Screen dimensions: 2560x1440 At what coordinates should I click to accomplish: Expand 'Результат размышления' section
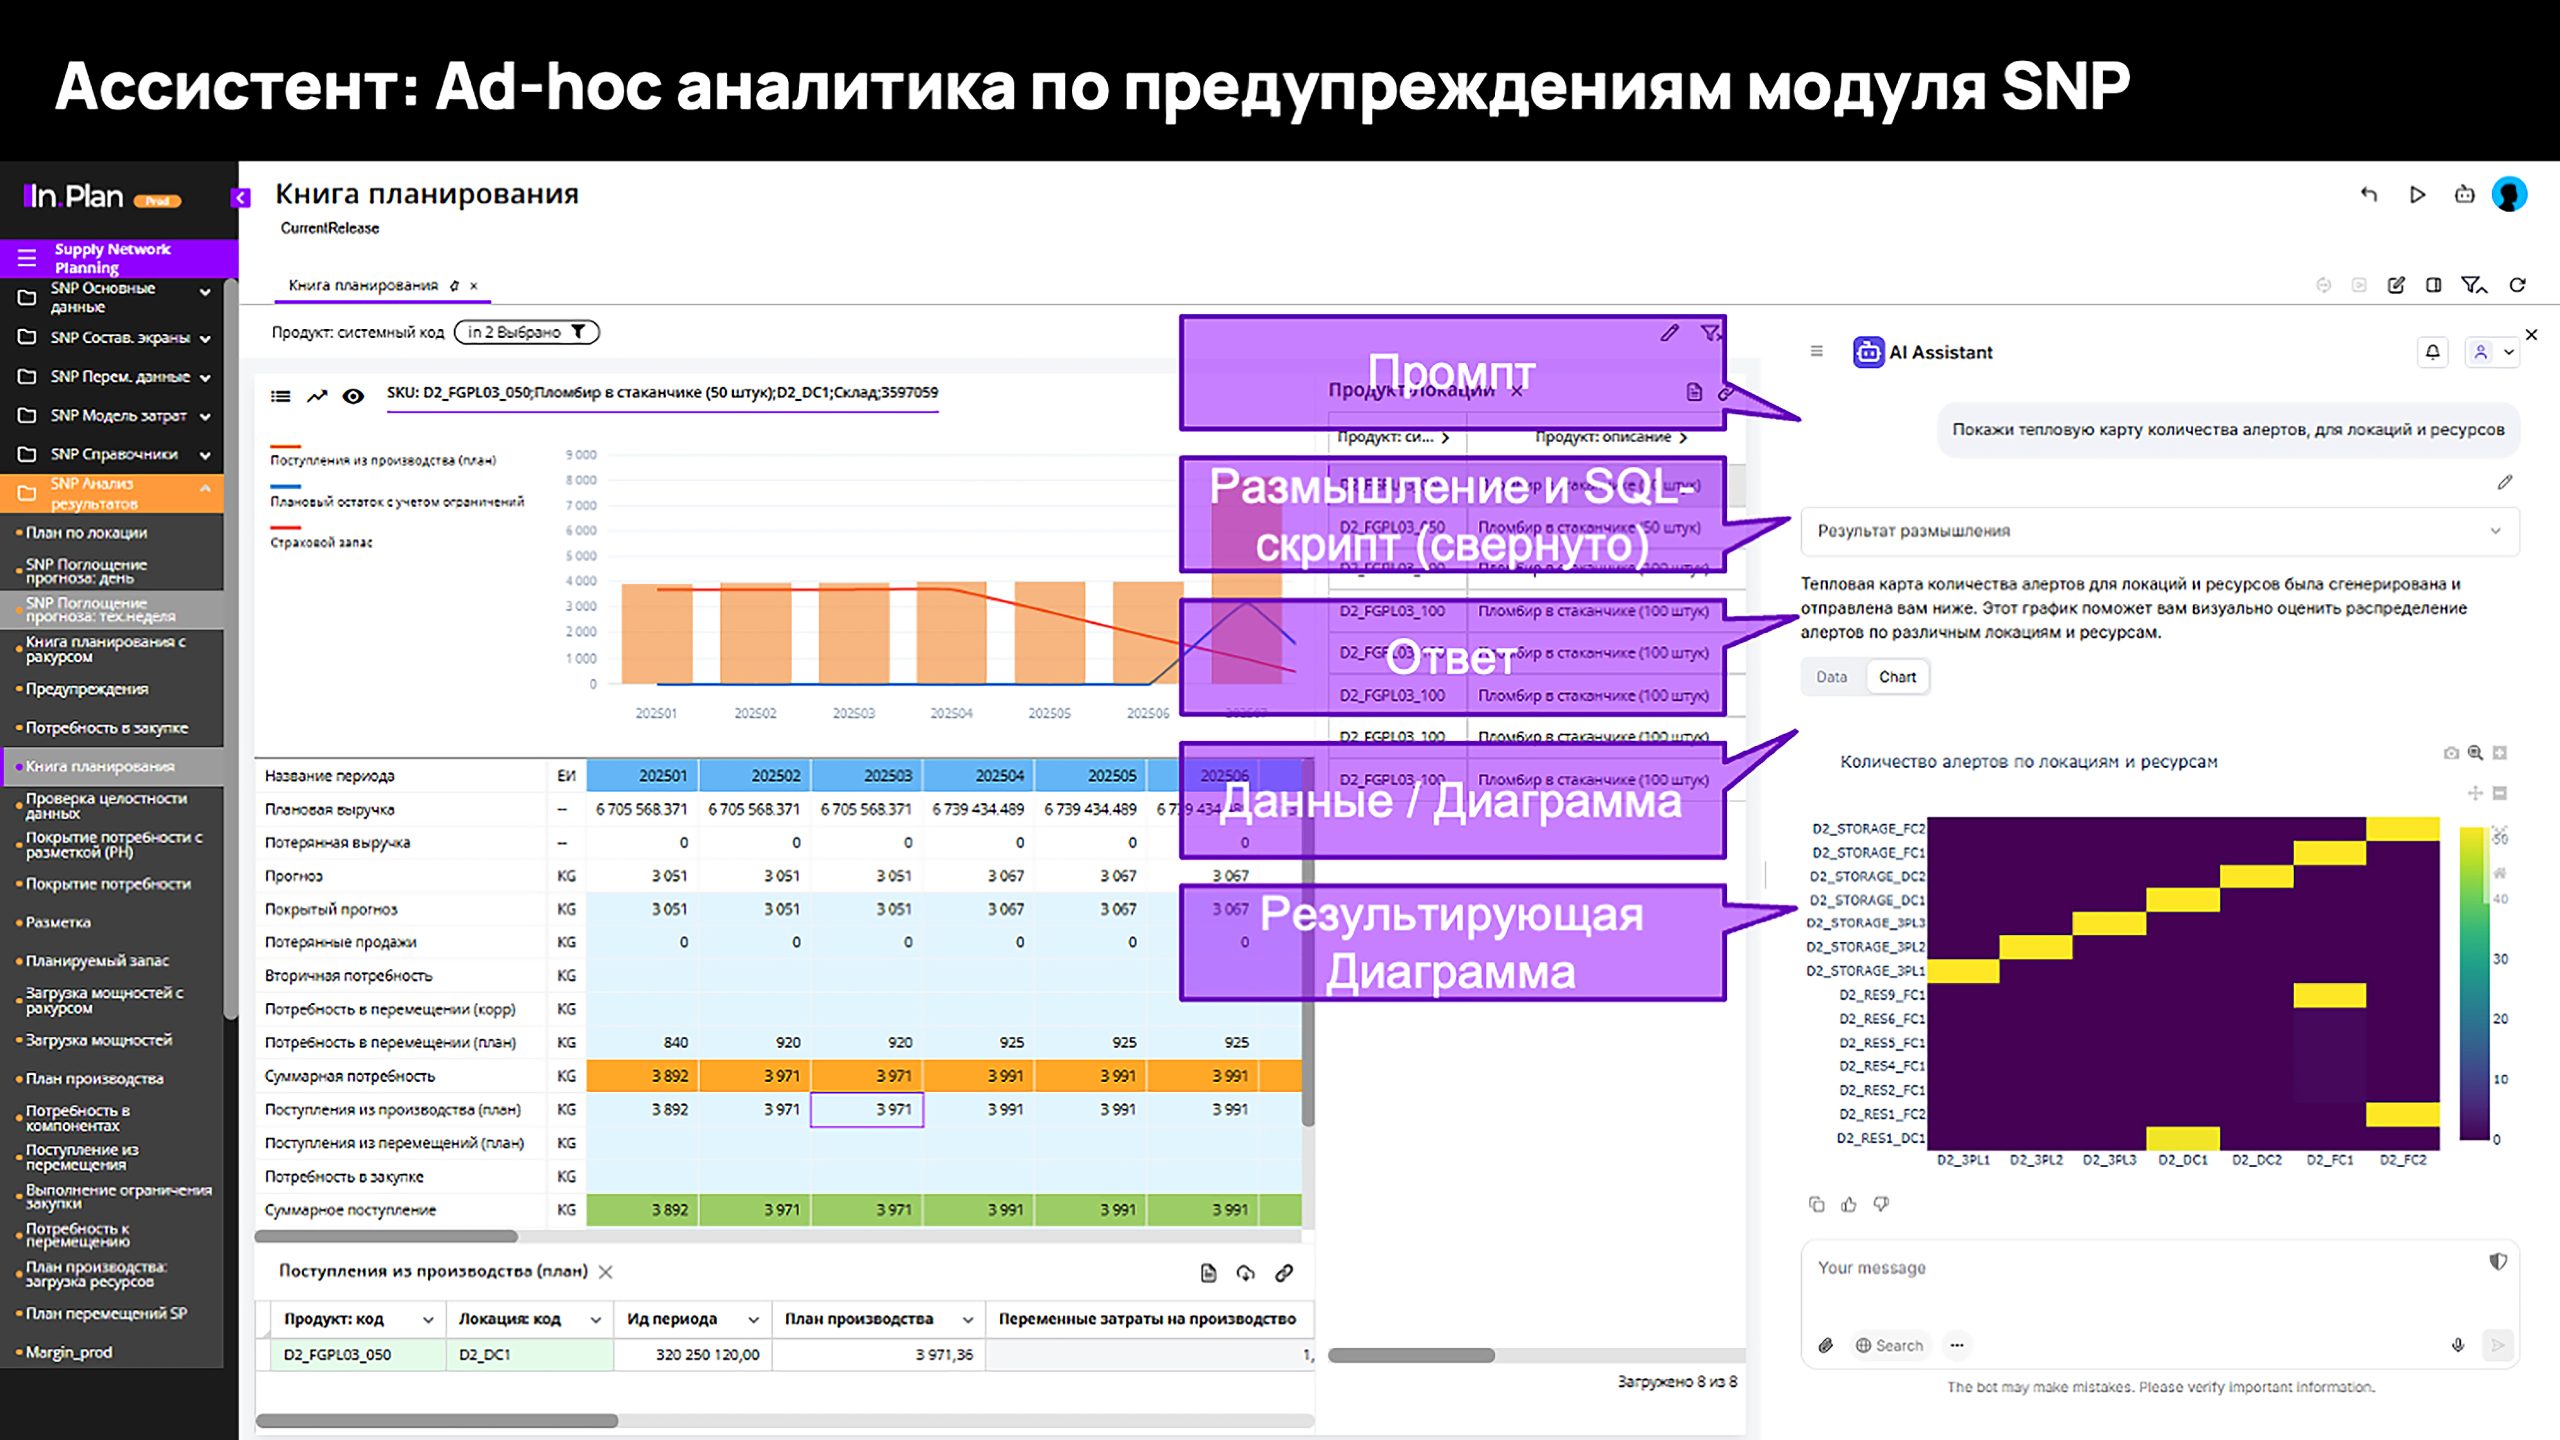2160,531
